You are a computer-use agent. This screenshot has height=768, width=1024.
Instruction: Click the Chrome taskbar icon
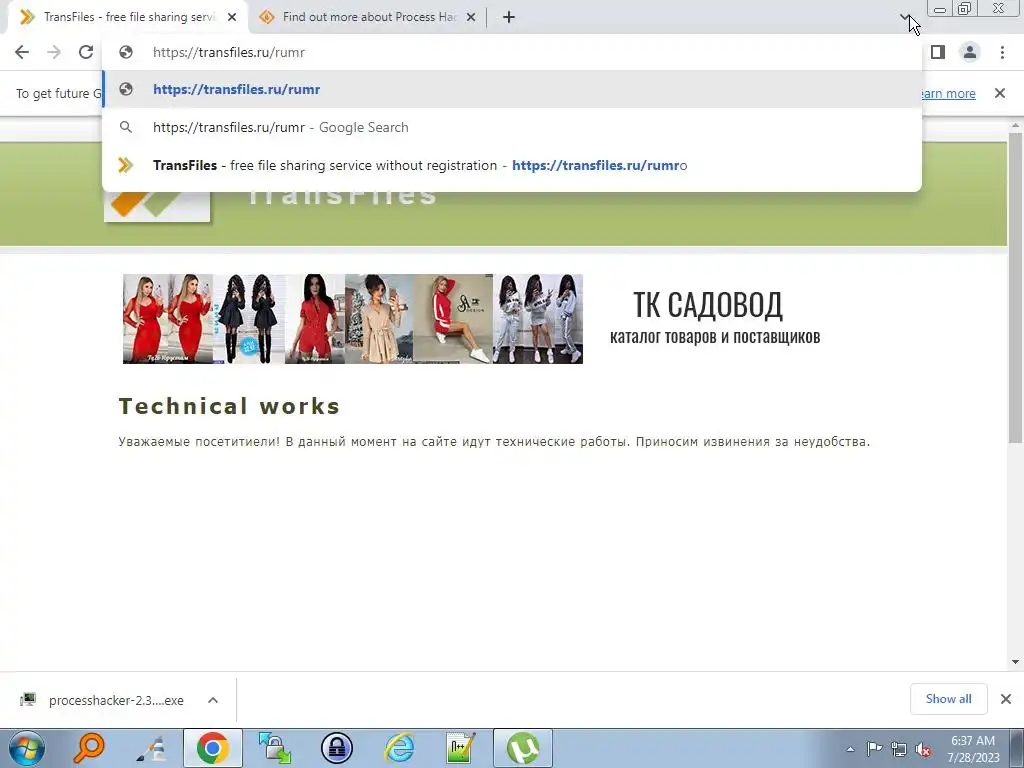click(213, 748)
